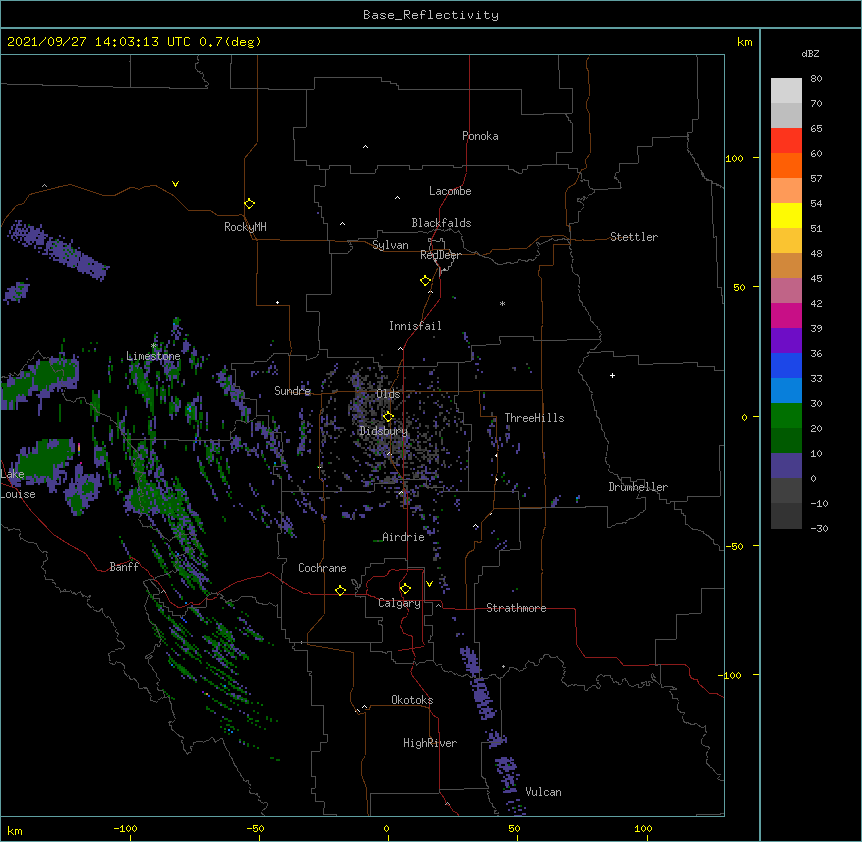Screen dimensions: 862x842
Task: Click the ThreeHills label
Action: 534,418
